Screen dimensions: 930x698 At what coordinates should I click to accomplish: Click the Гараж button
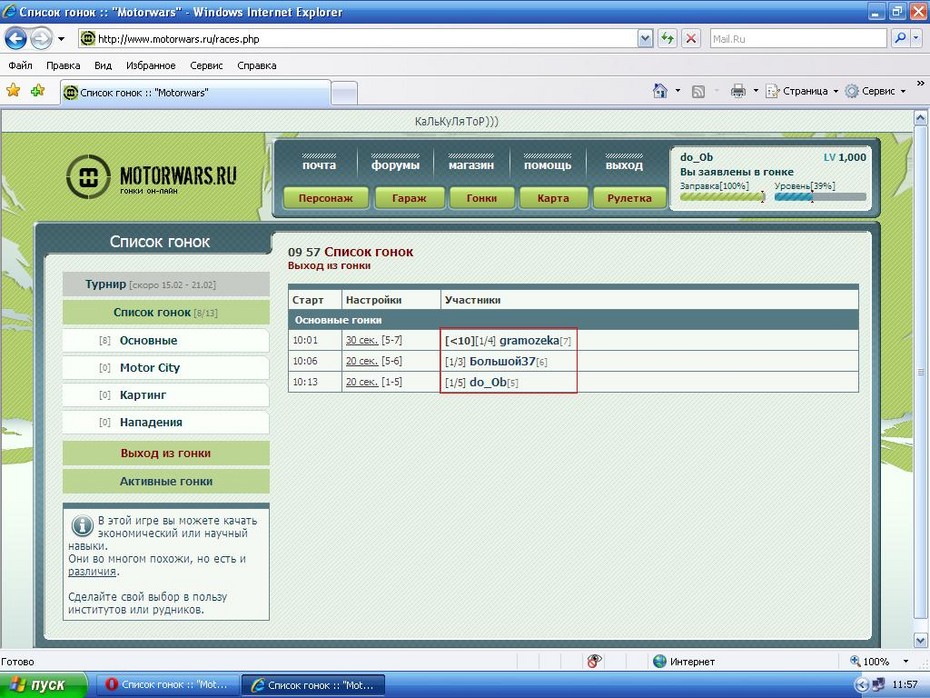[x=409, y=198]
